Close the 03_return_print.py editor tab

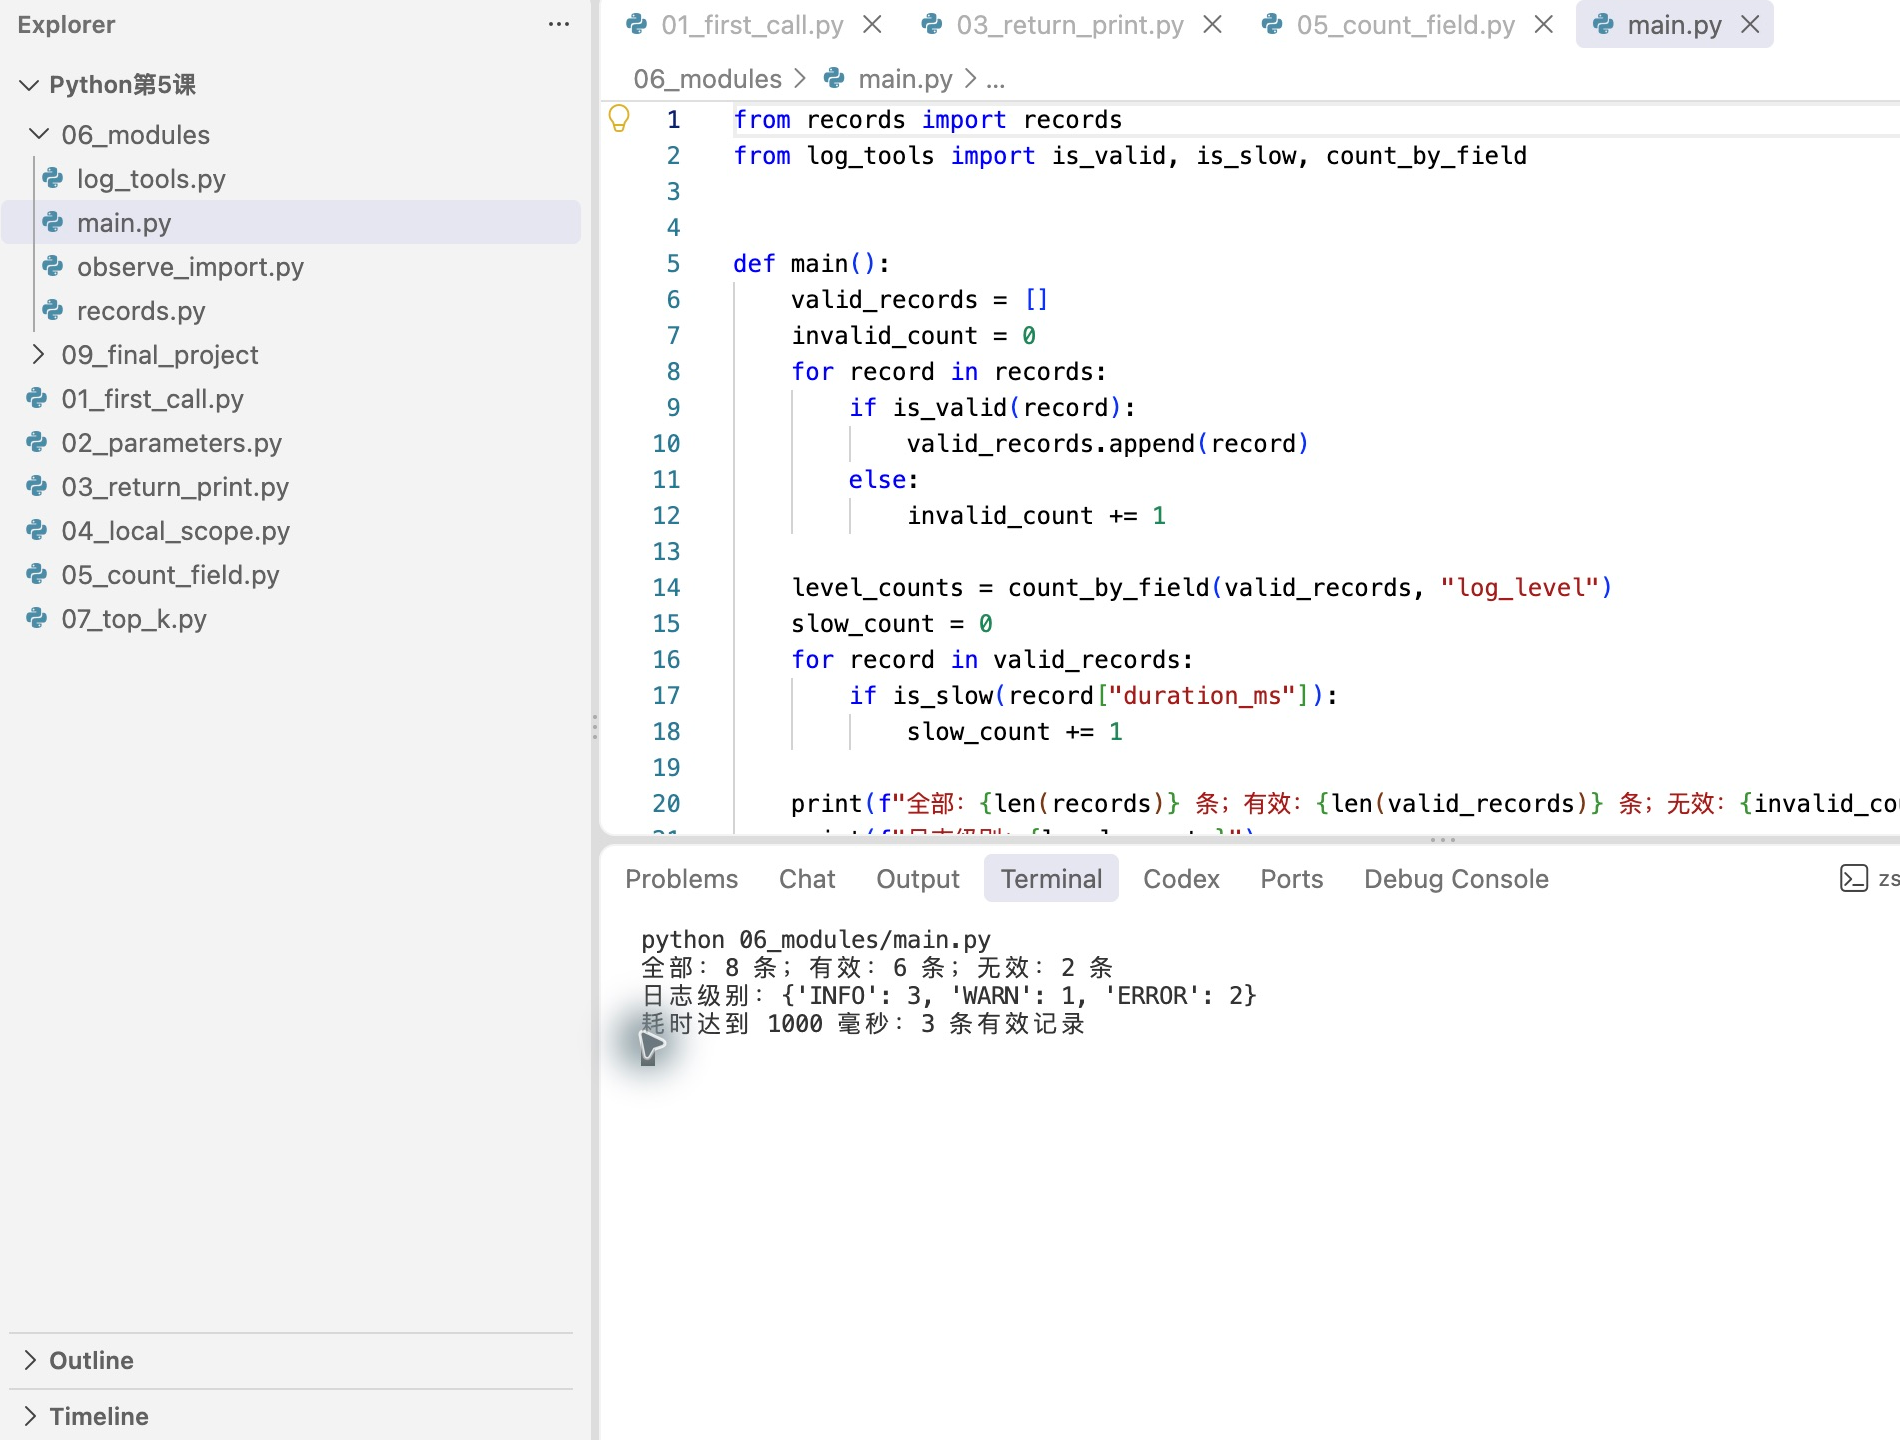(1212, 25)
